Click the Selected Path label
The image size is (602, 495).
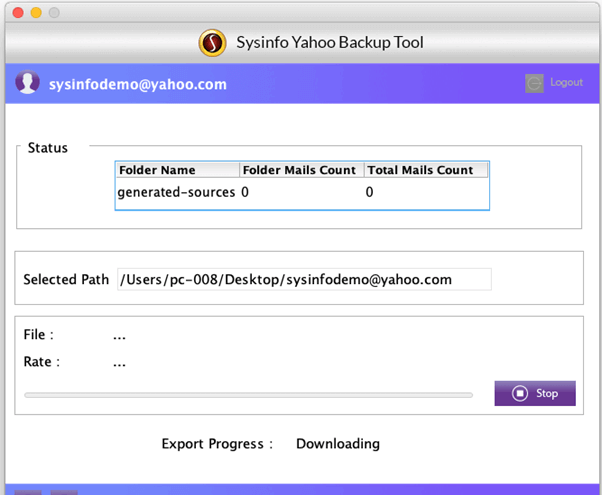pos(66,280)
